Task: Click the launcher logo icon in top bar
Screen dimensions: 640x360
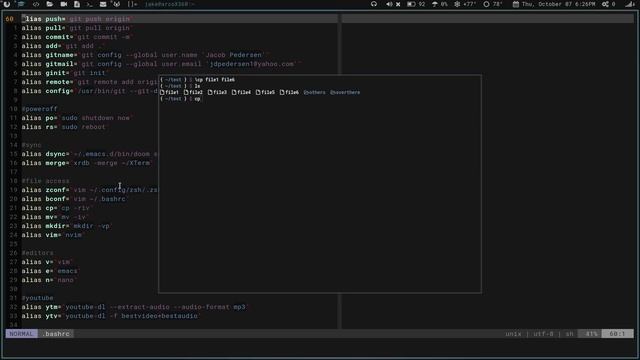Action: coord(7,4)
